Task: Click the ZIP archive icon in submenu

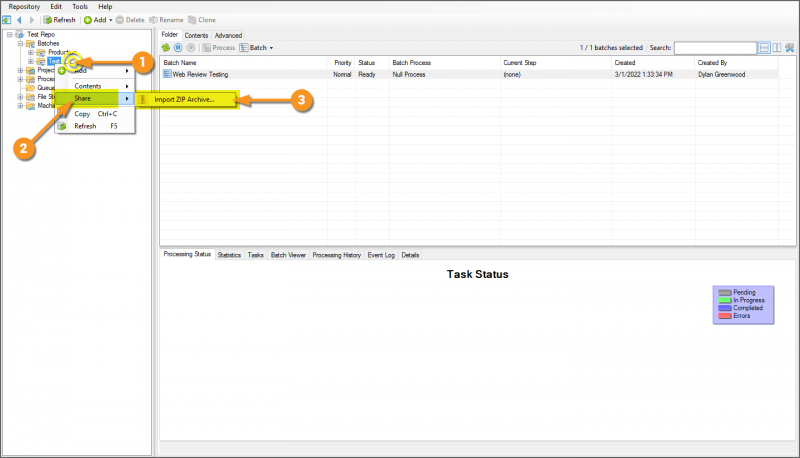Action: [x=143, y=99]
